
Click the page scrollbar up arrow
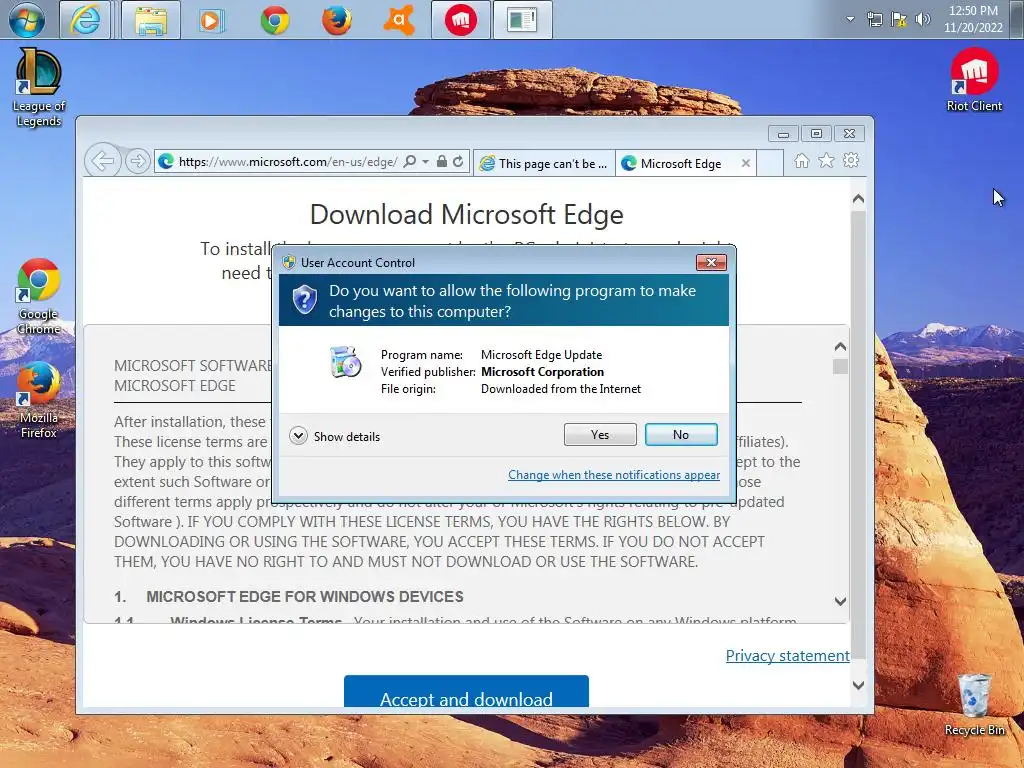point(859,199)
